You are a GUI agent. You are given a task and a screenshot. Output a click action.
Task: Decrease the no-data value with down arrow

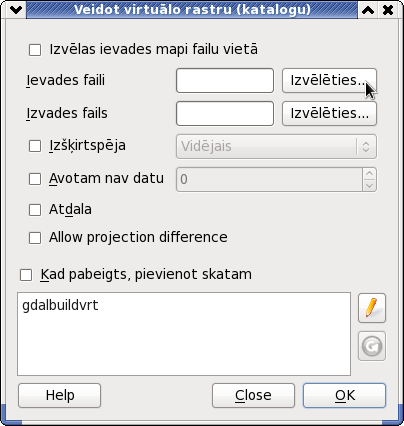click(369, 186)
